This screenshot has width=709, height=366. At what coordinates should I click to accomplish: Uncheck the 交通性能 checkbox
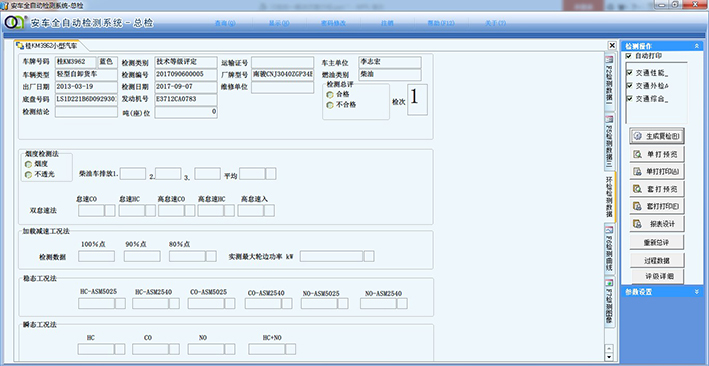[x=629, y=73]
